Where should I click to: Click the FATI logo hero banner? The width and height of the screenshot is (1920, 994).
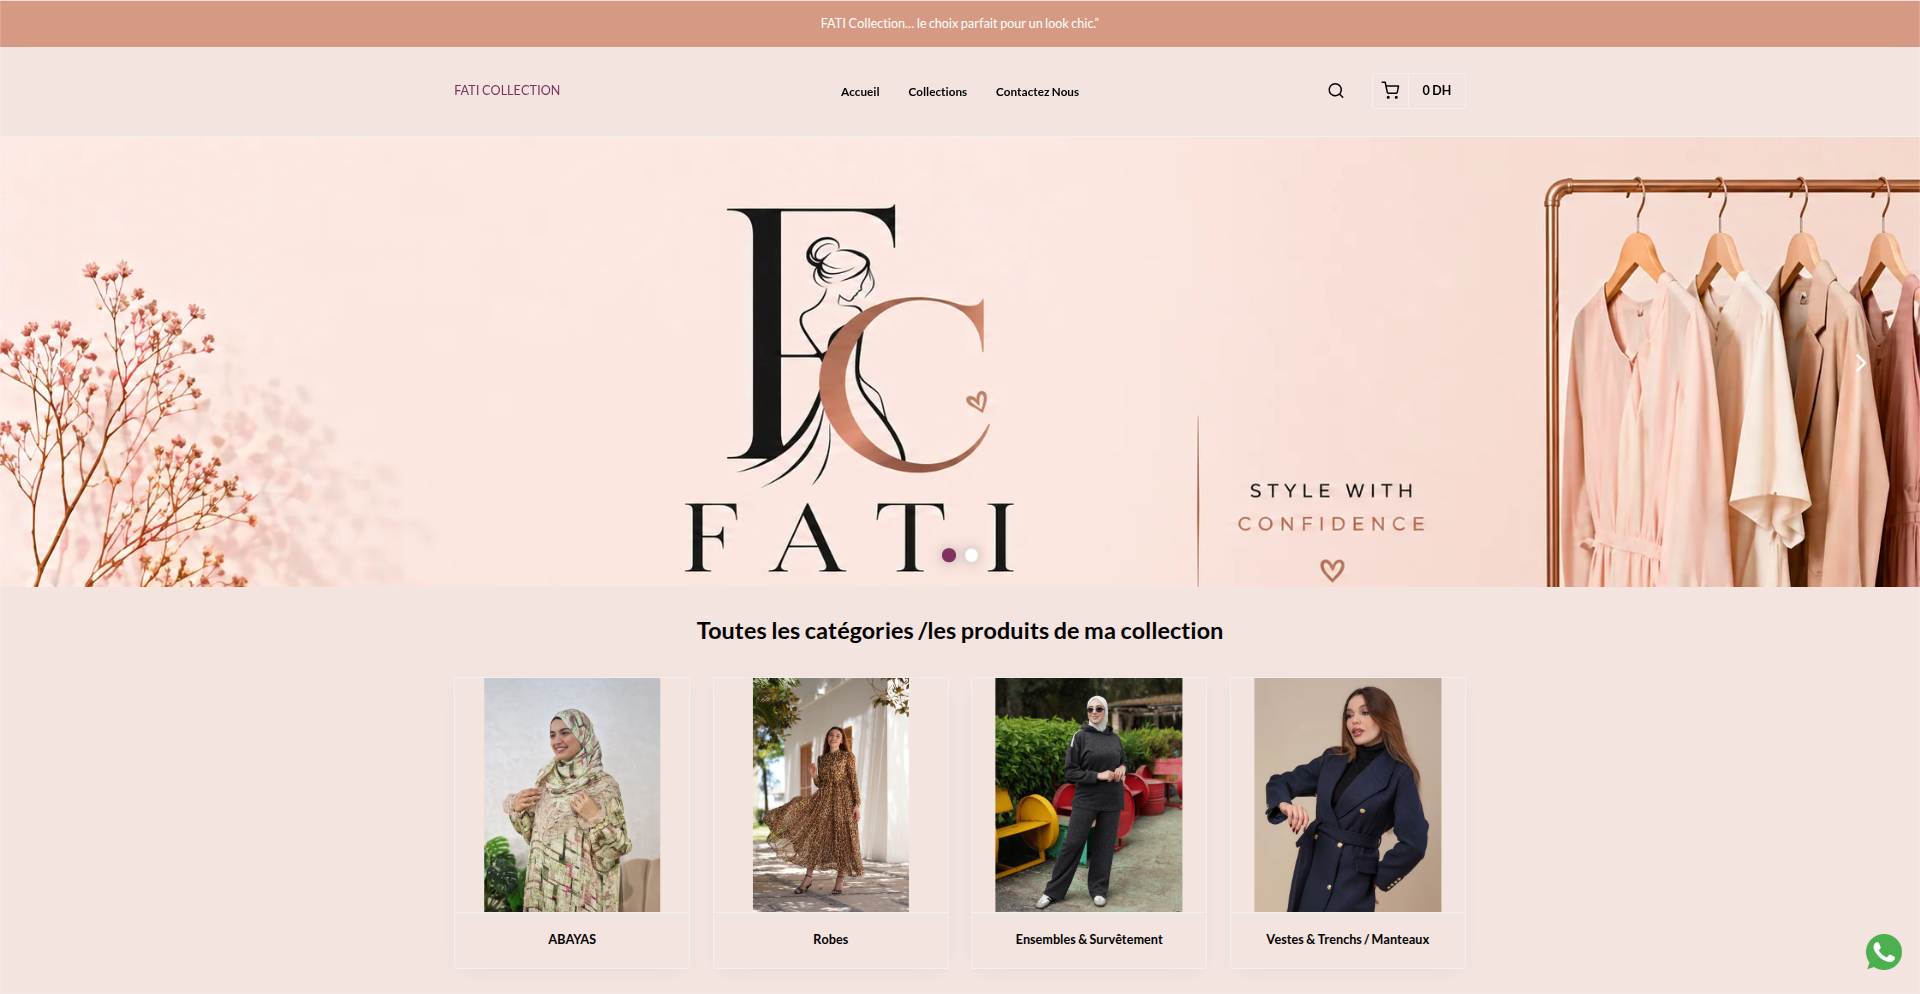[x=960, y=362]
